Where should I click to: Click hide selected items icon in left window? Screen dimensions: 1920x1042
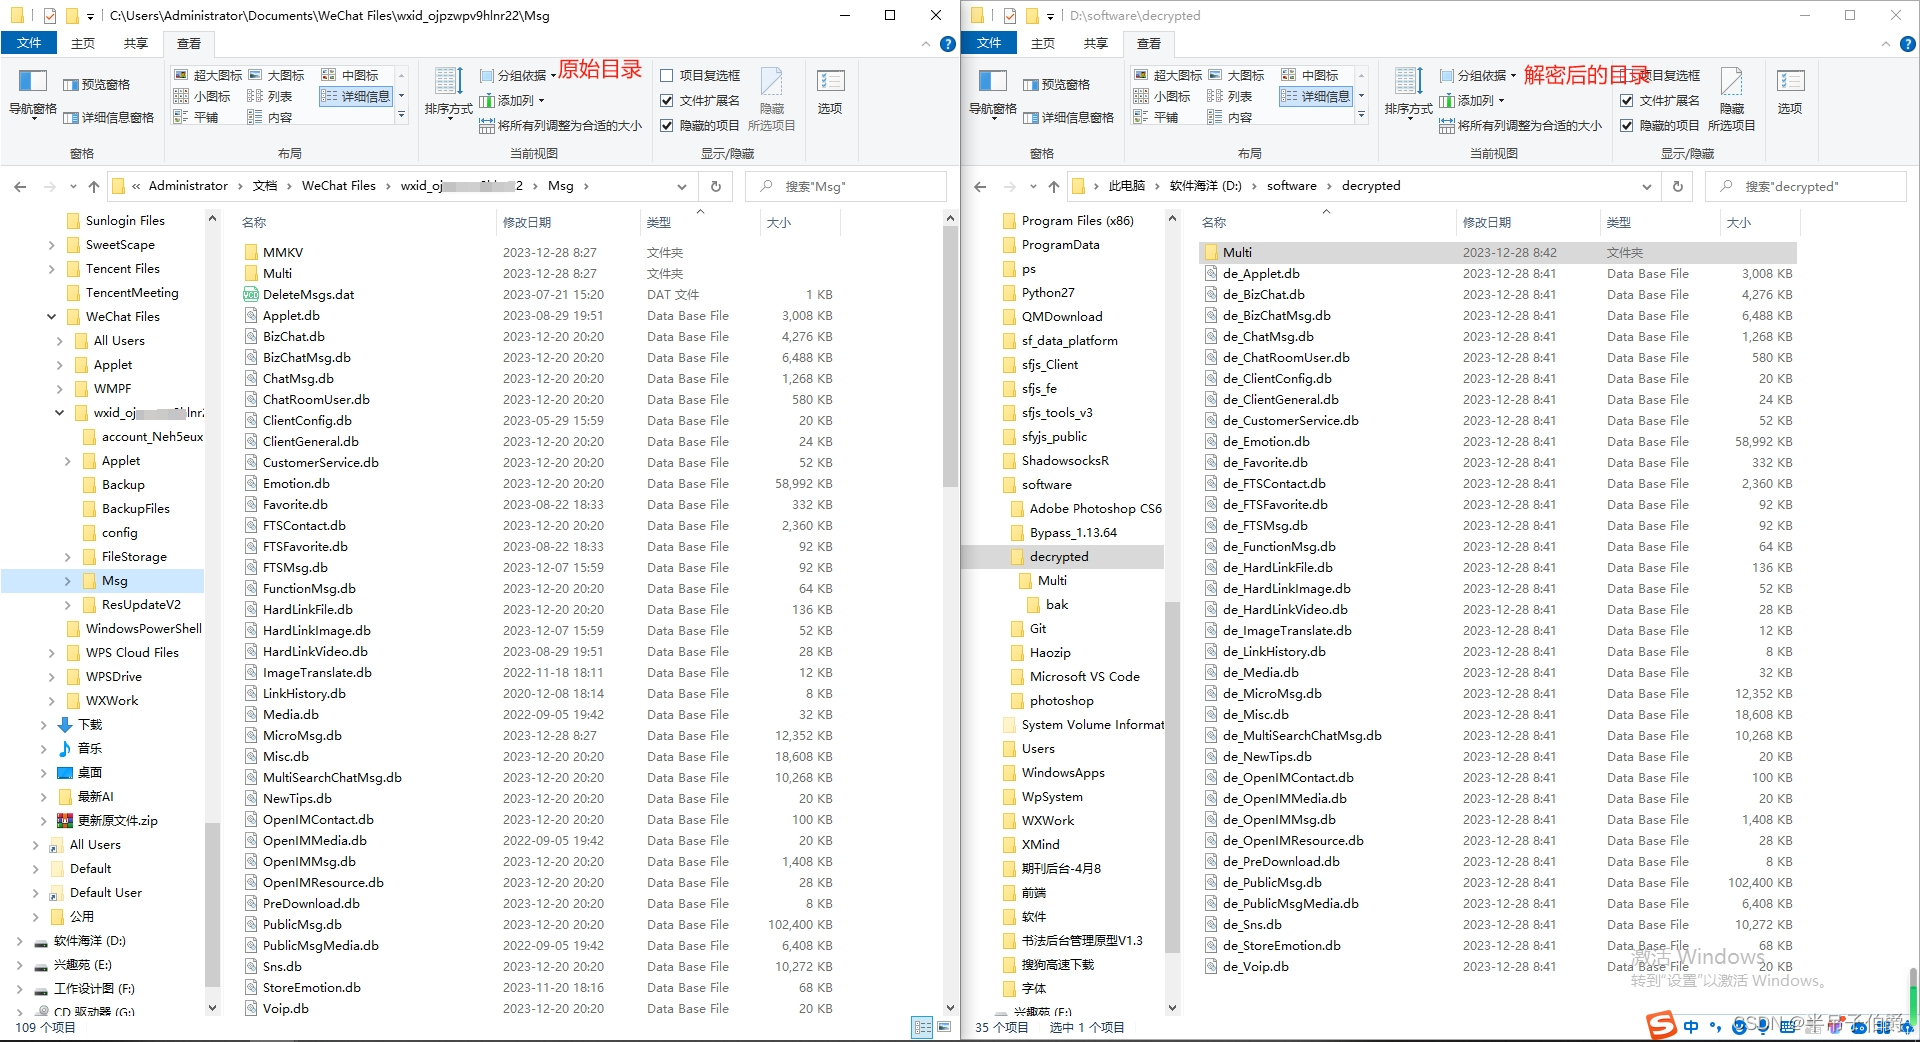coord(772,98)
